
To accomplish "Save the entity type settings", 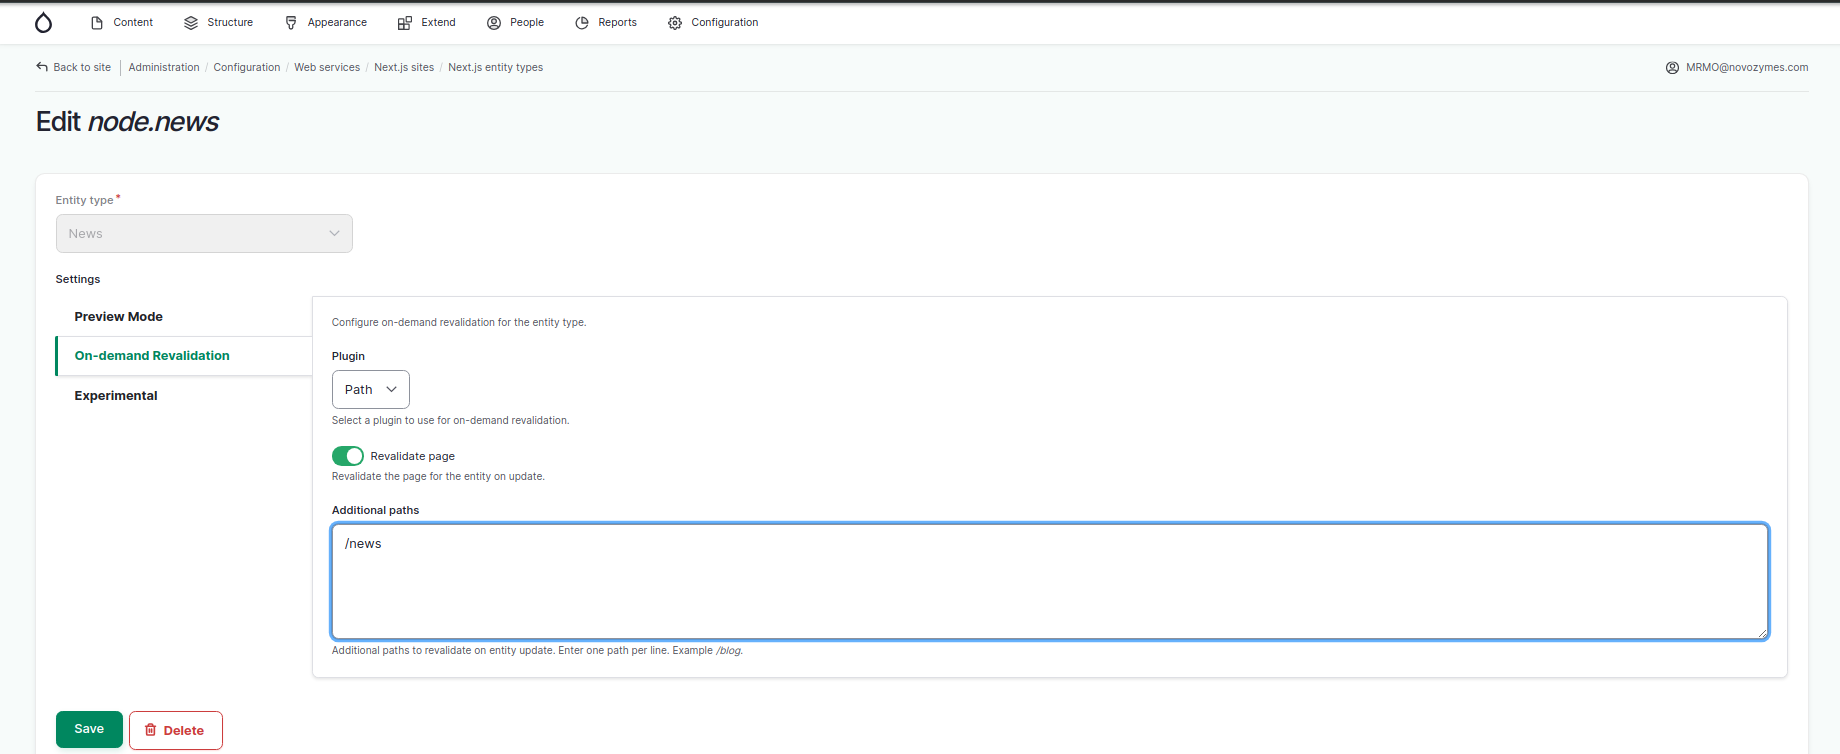I will click(89, 729).
